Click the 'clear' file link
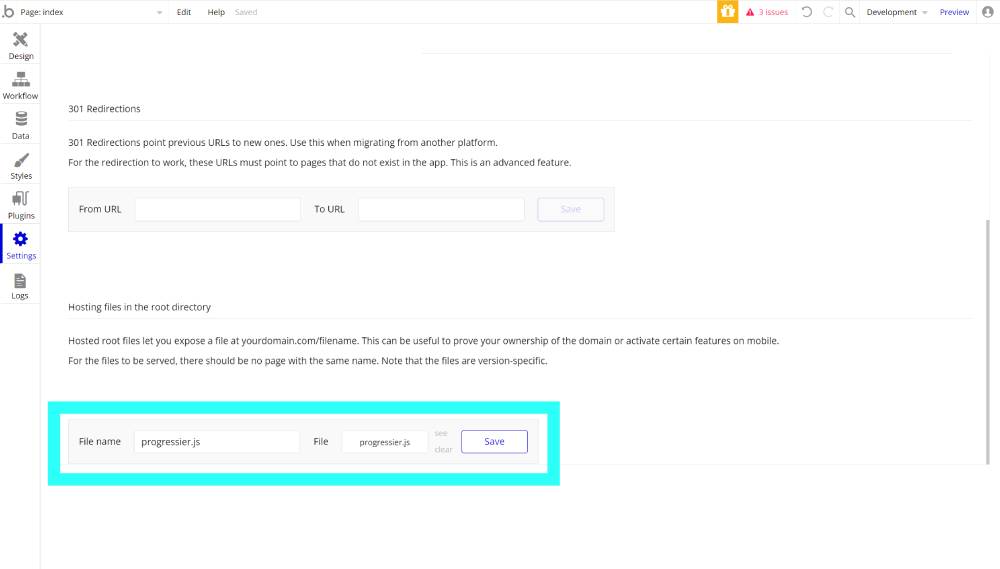This screenshot has width=1000, height=569. click(x=443, y=450)
